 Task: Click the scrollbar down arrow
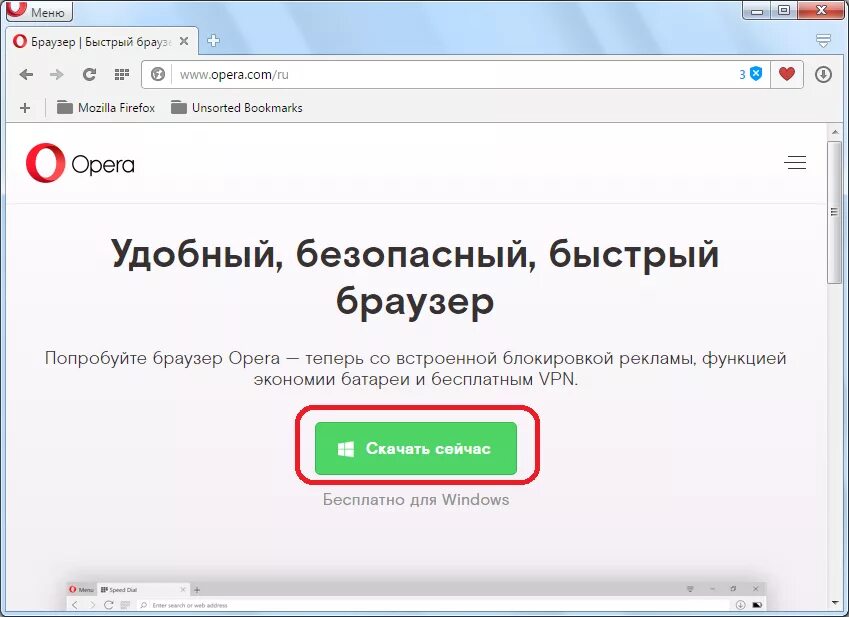coord(834,602)
